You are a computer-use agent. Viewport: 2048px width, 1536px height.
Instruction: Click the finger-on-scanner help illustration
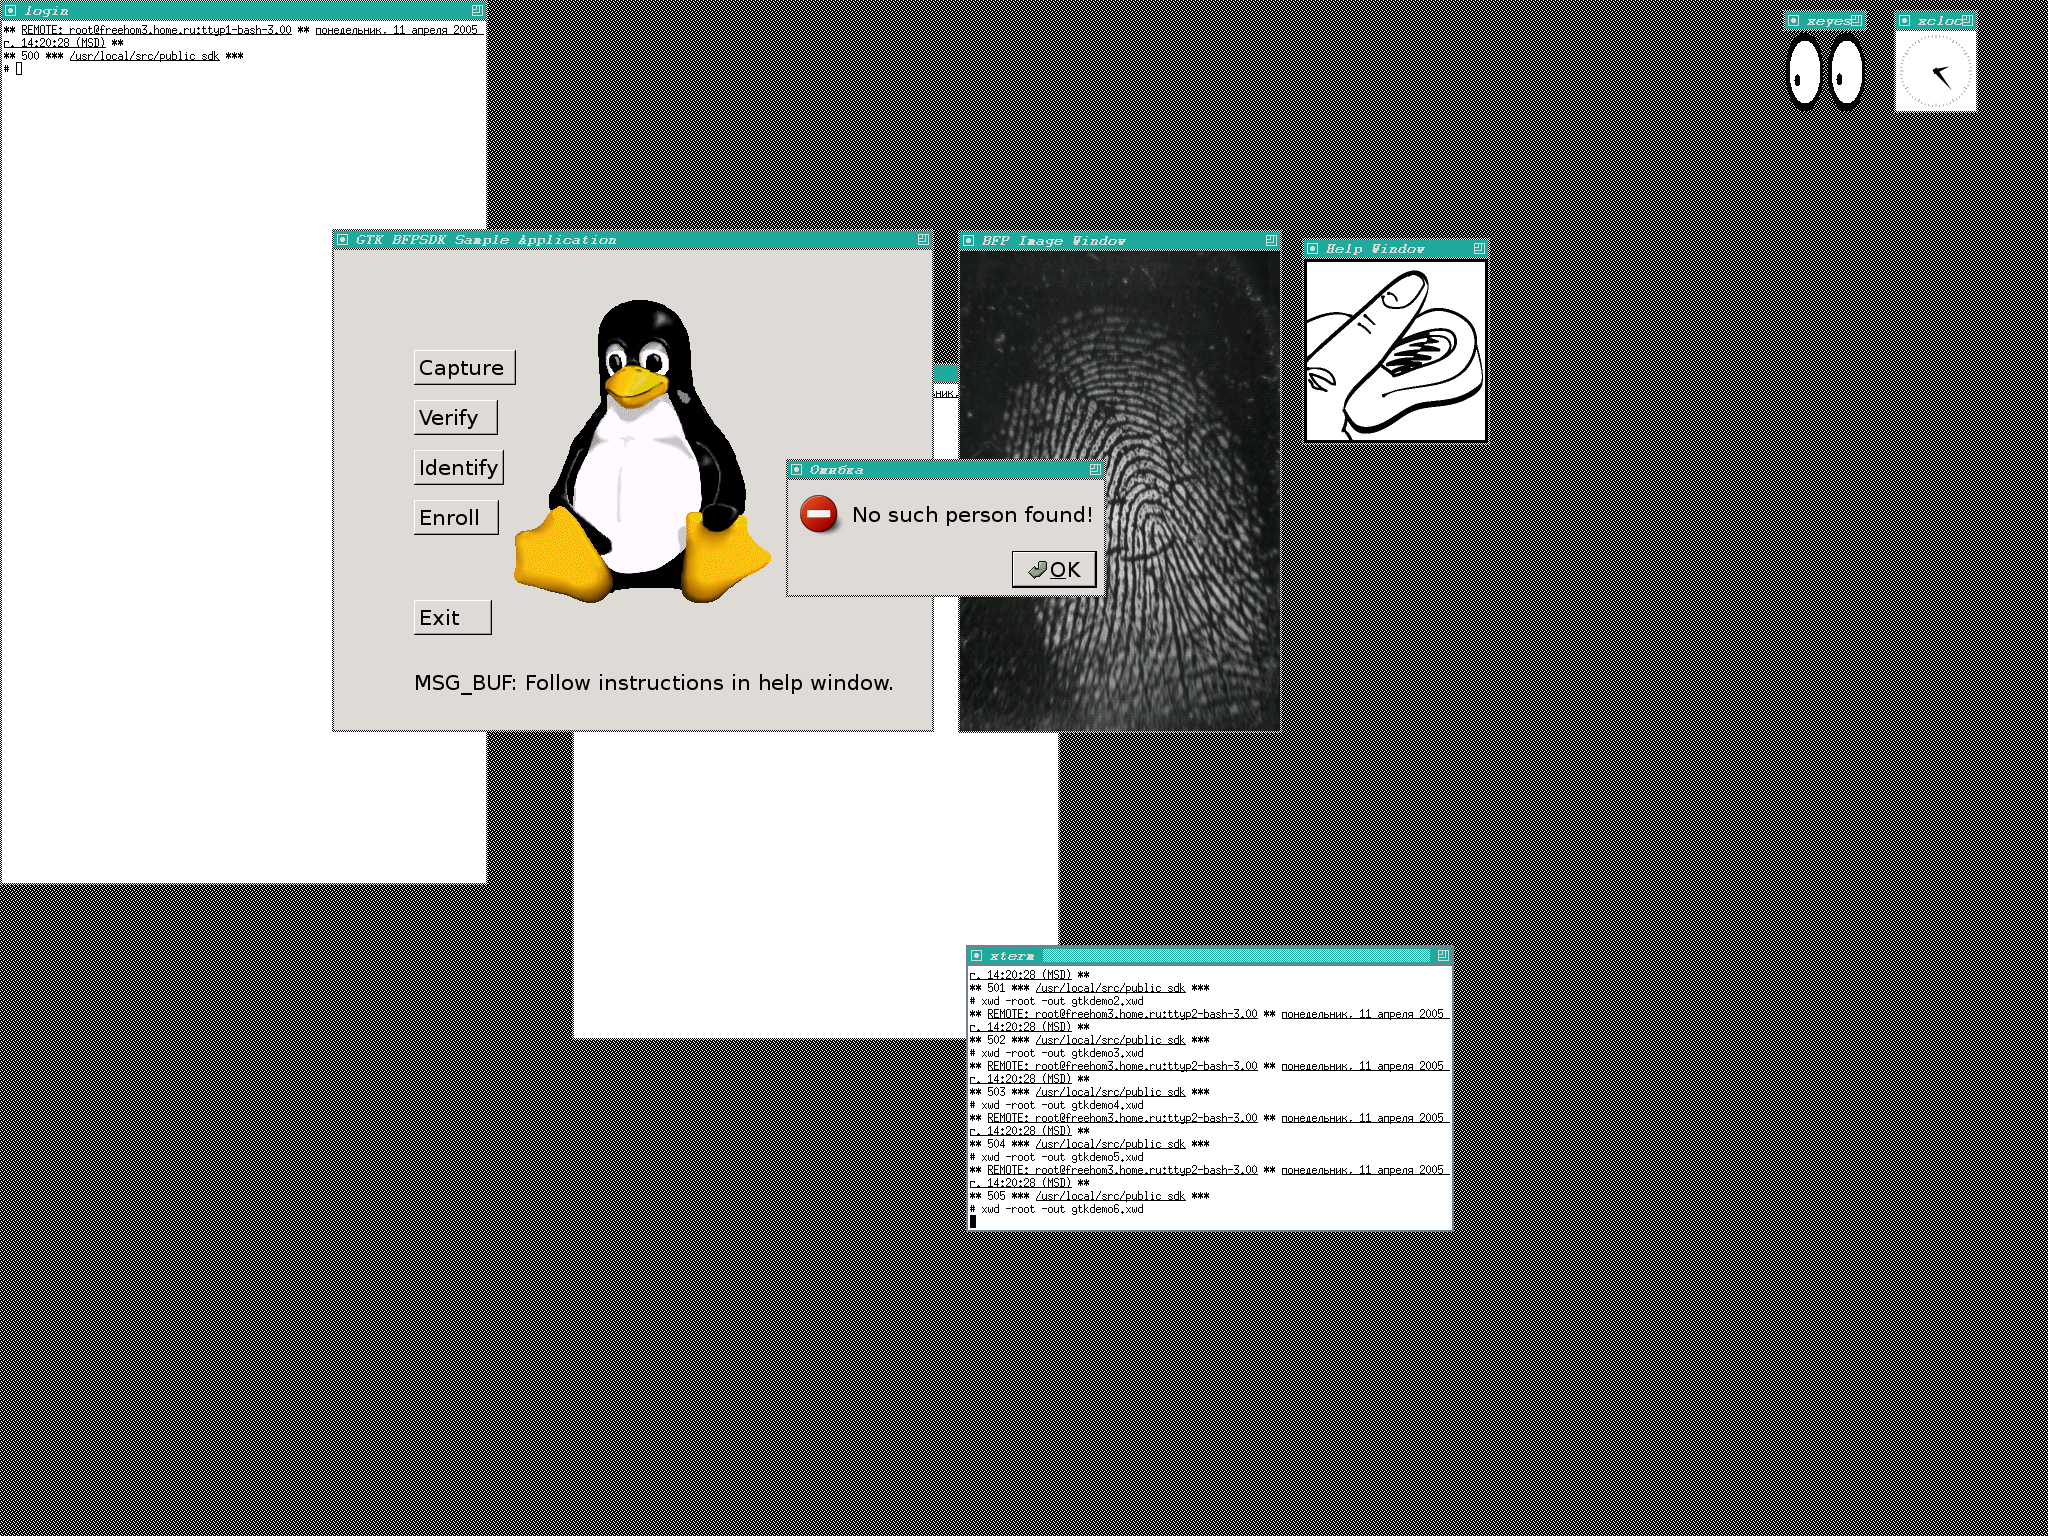1396,351
